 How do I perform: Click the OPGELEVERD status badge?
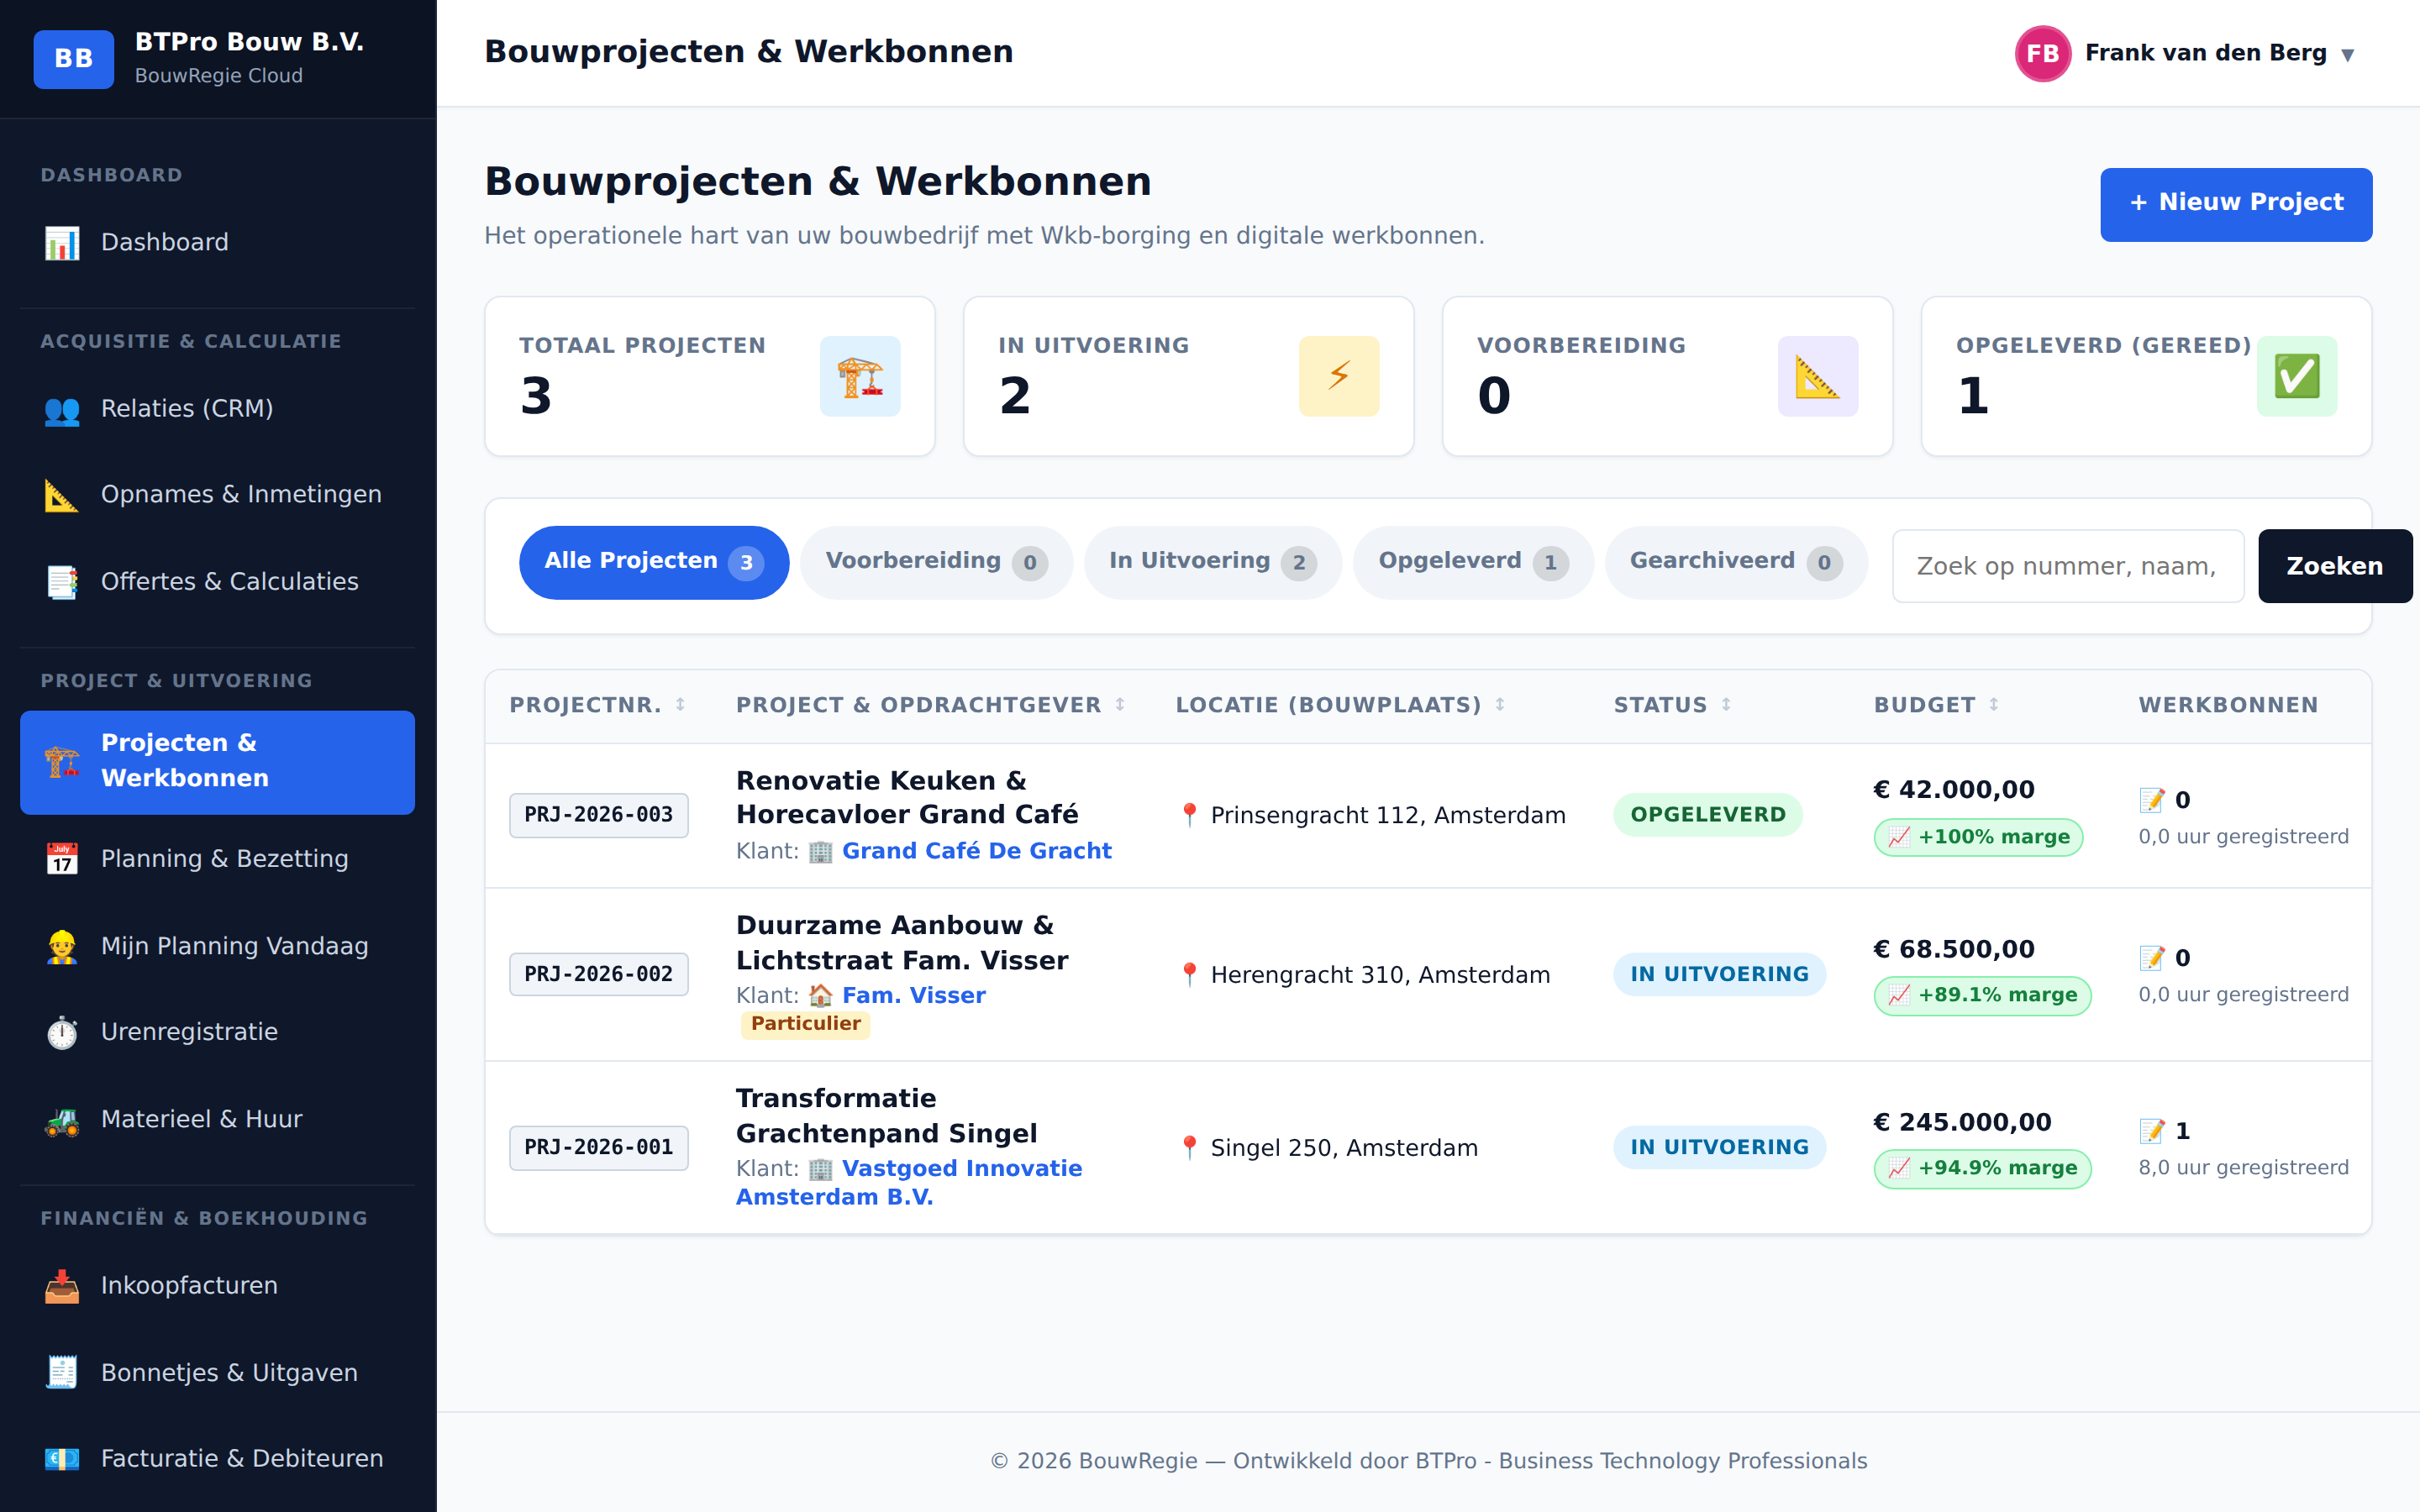(1707, 815)
